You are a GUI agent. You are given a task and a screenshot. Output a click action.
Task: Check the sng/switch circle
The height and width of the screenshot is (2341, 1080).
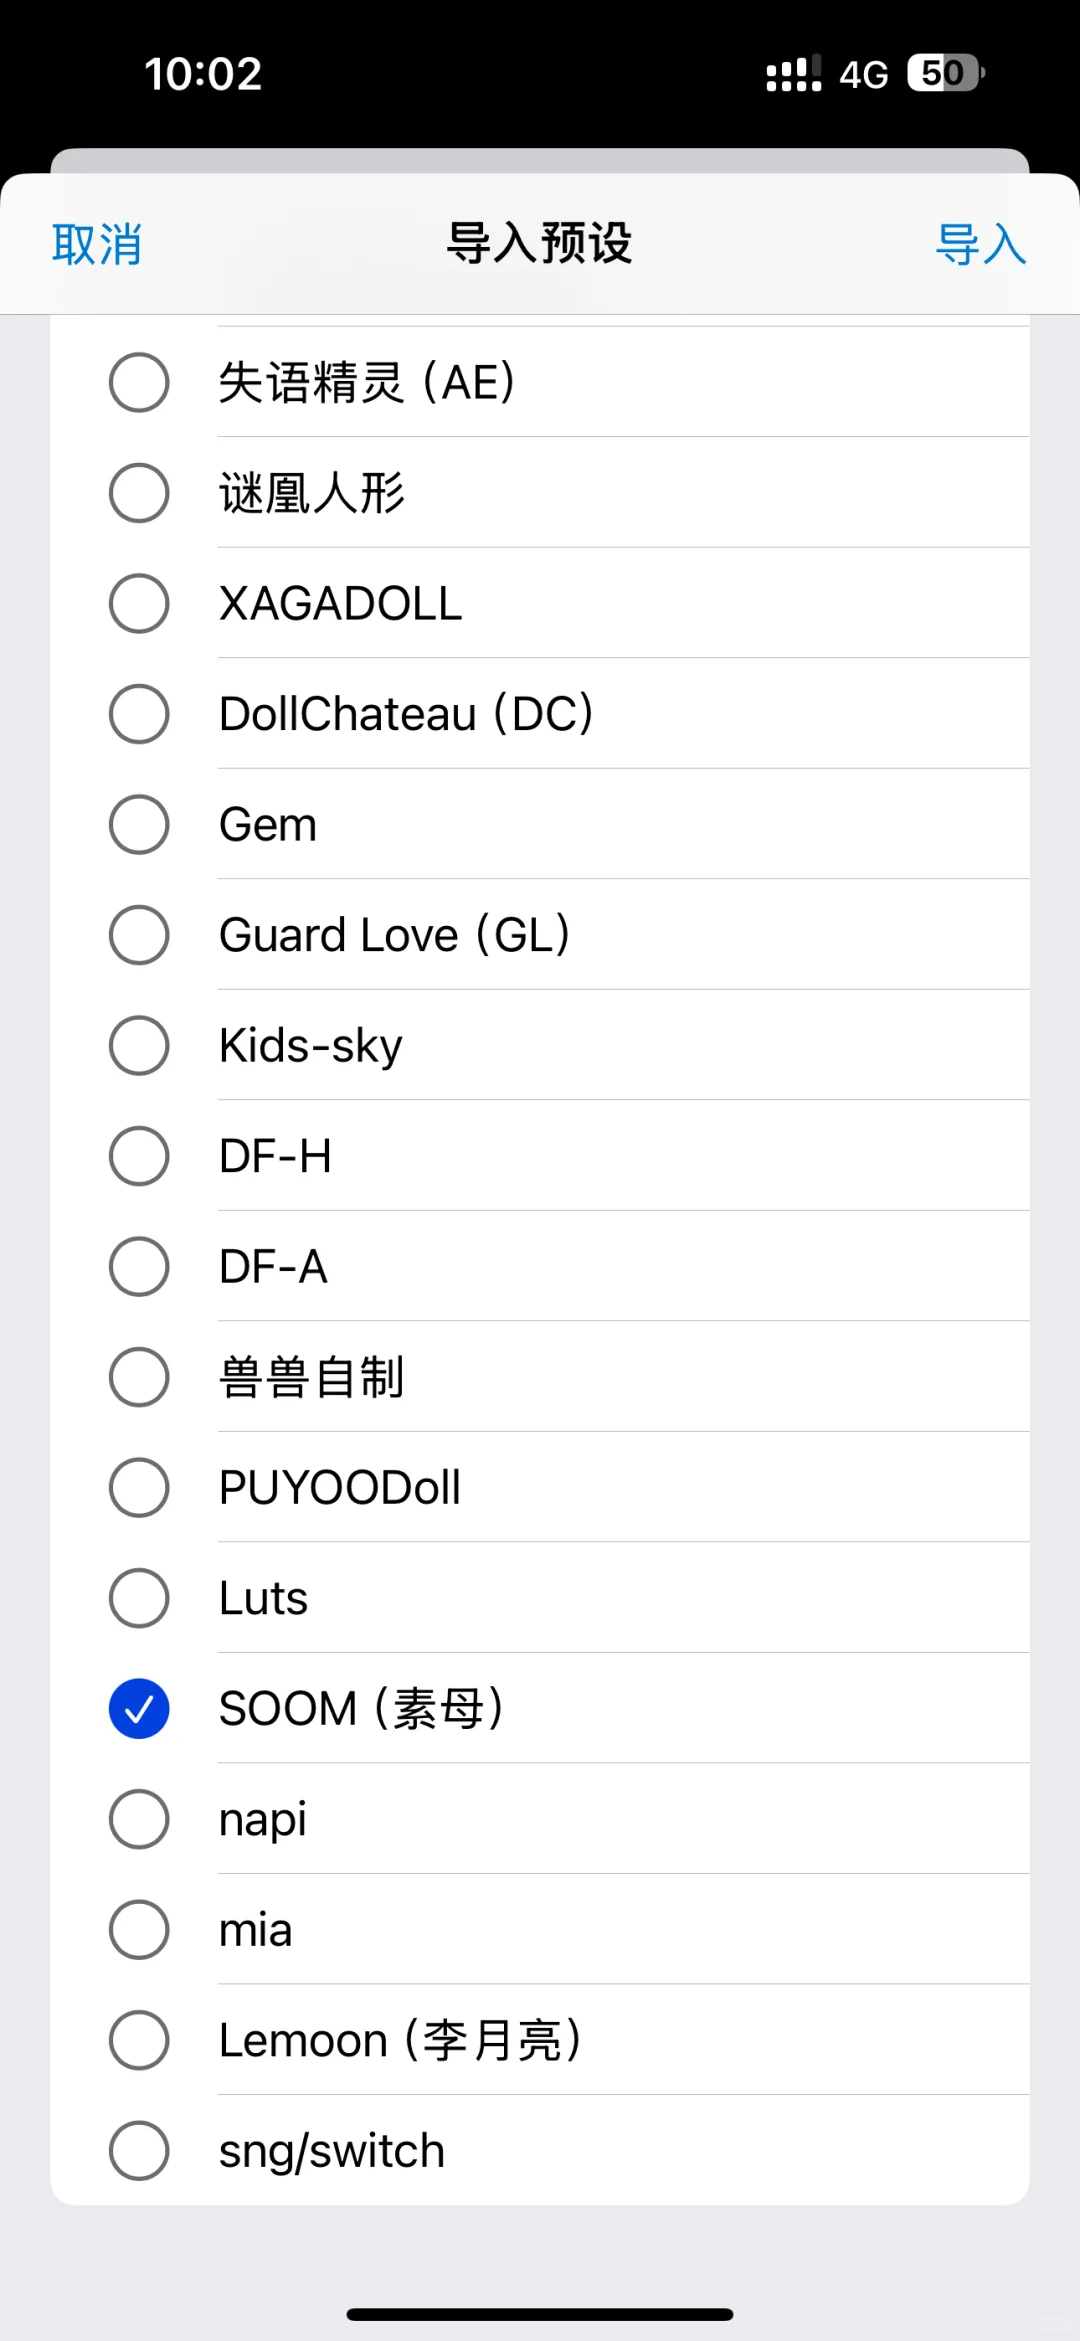(139, 2150)
